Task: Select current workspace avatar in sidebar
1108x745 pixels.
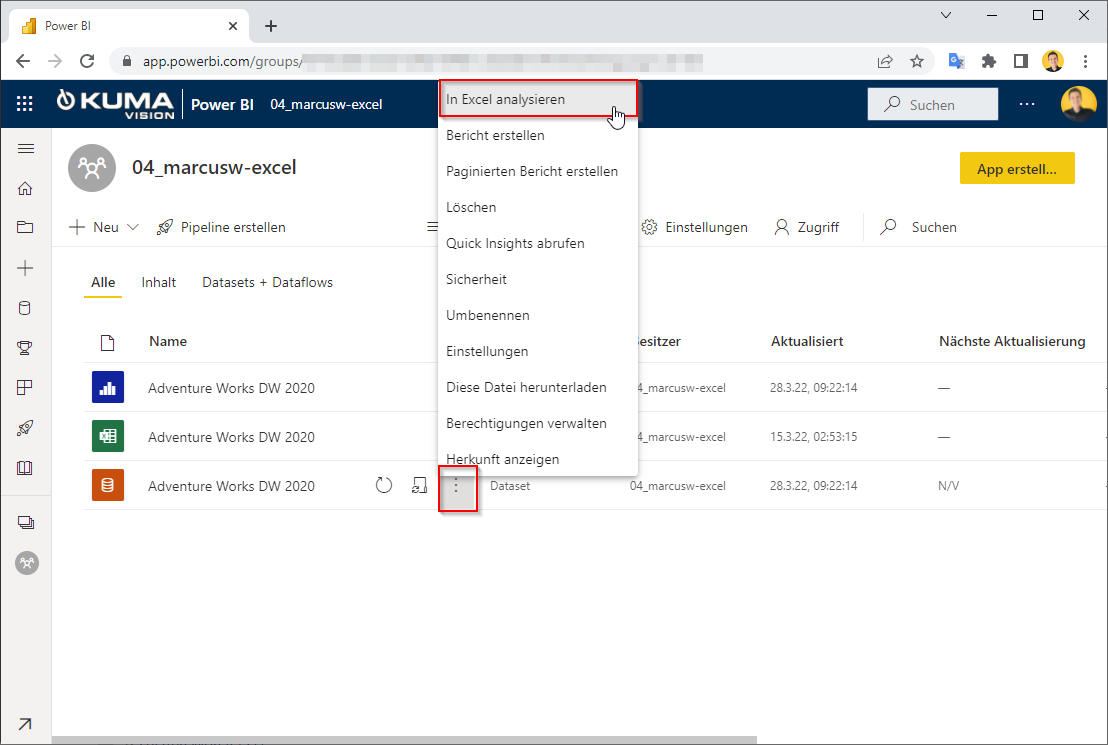Action: [27, 563]
